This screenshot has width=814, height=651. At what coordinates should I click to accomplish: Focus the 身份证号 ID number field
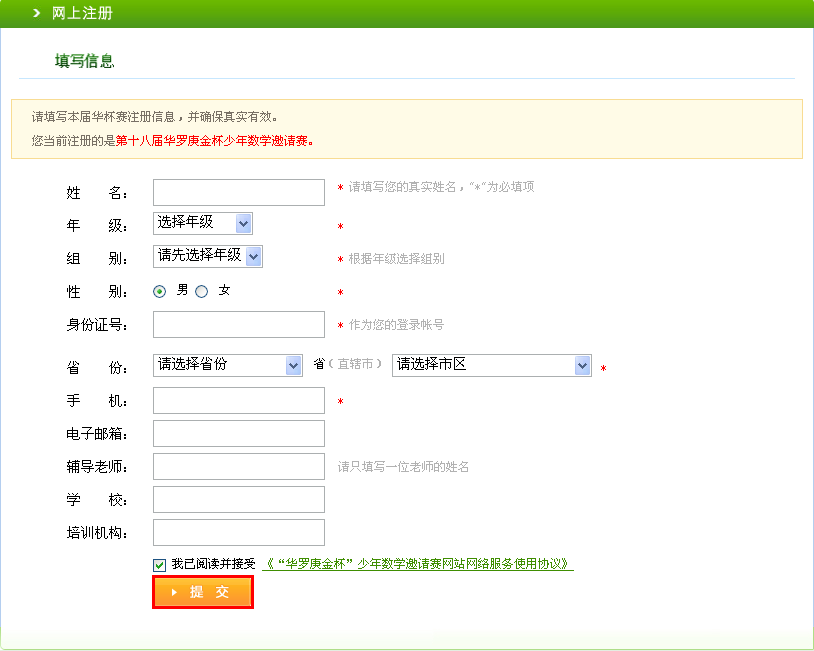click(238, 324)
